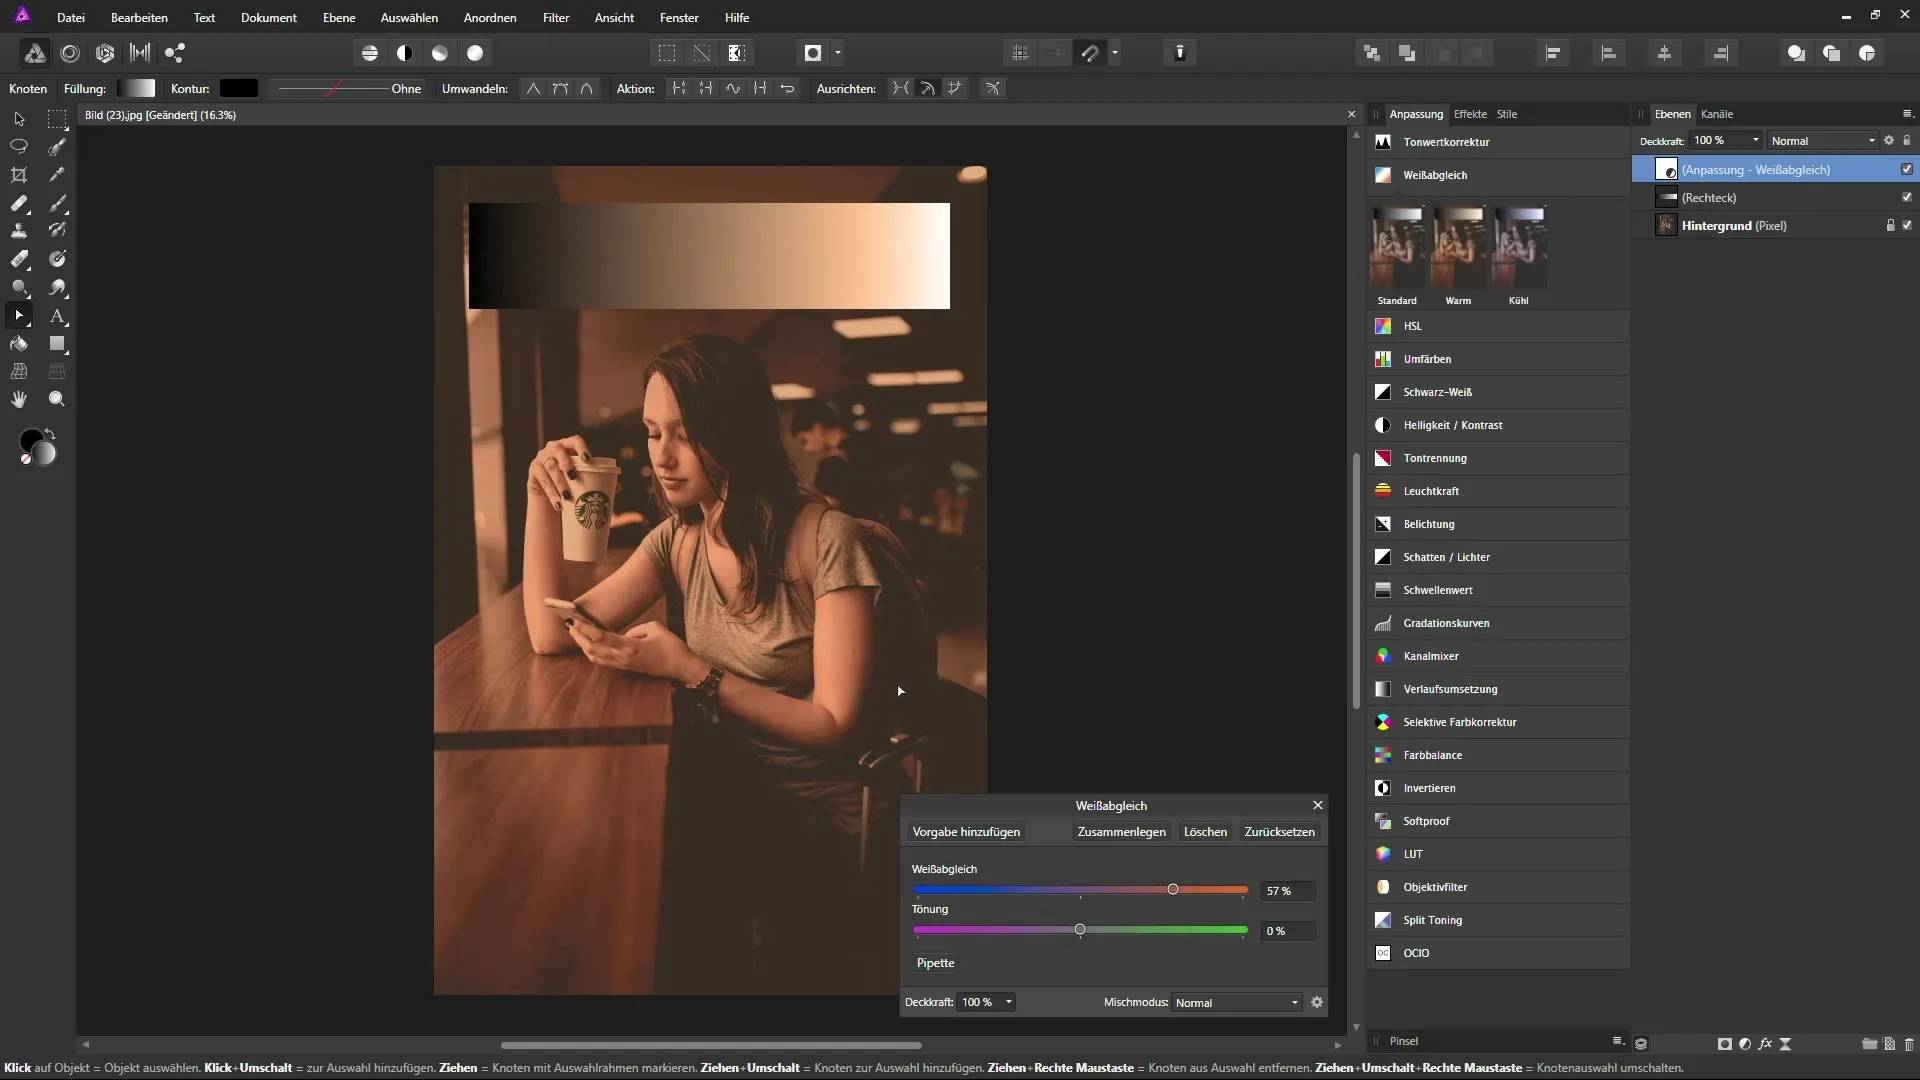Click the Zusammenlegen button
1920x1080 pixels.
(x=1121, y=832)
